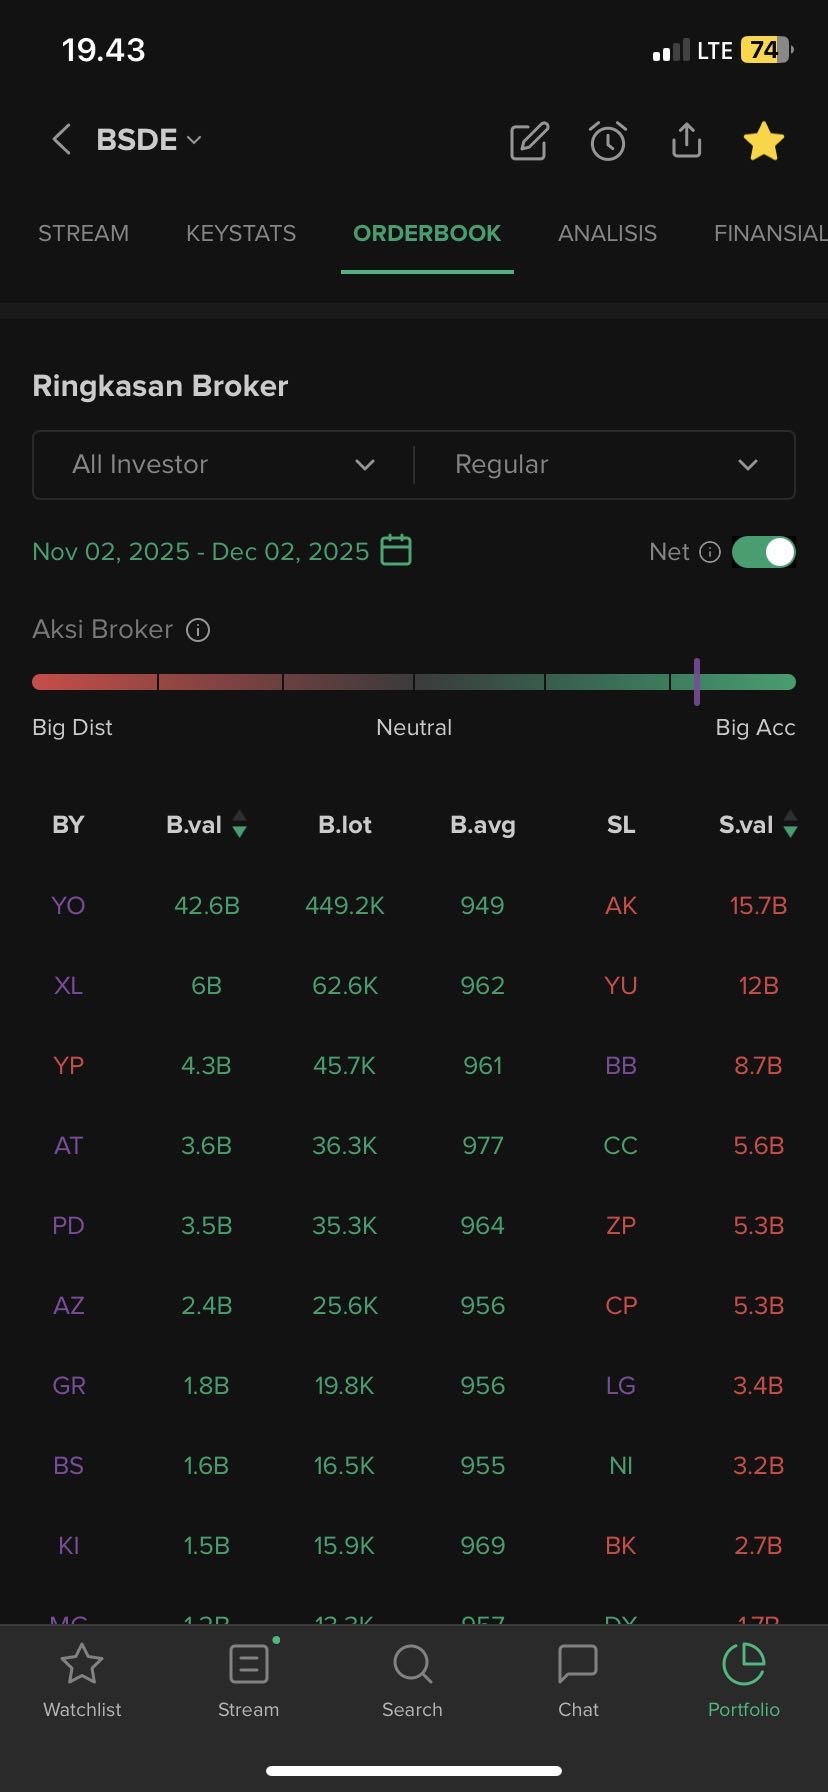Sort by S.val column arrows
828x1792 pixels.
pos(790,825)
